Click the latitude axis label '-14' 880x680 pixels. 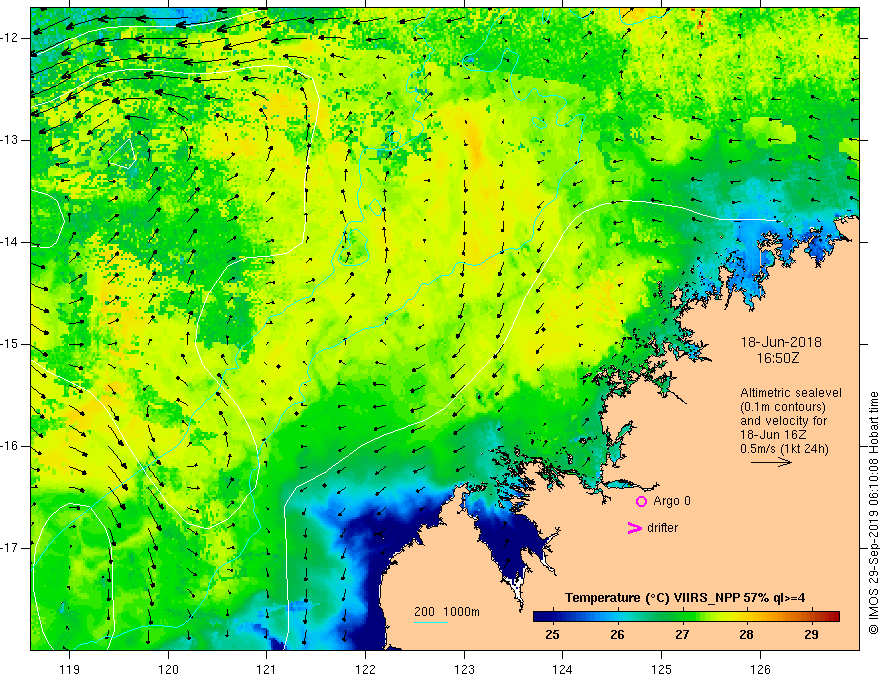point(11,242)
